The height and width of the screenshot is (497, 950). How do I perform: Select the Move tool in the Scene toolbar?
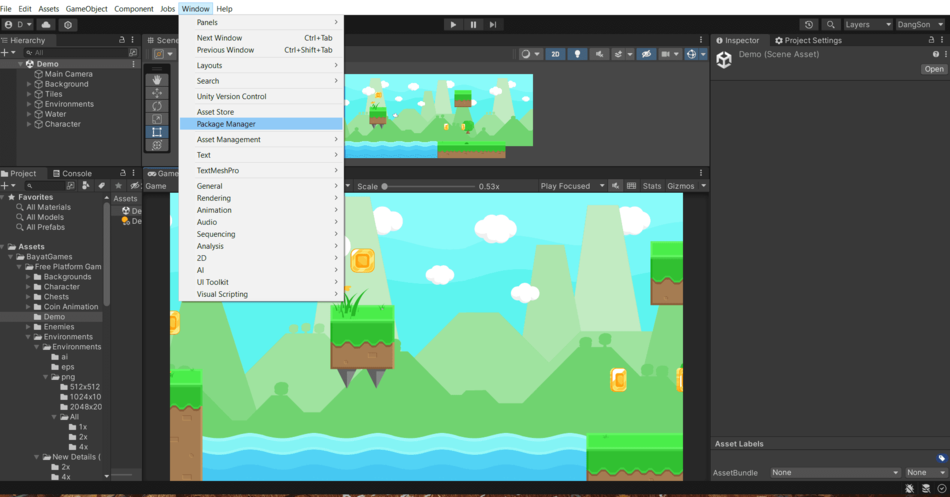[x=157, y=93]
